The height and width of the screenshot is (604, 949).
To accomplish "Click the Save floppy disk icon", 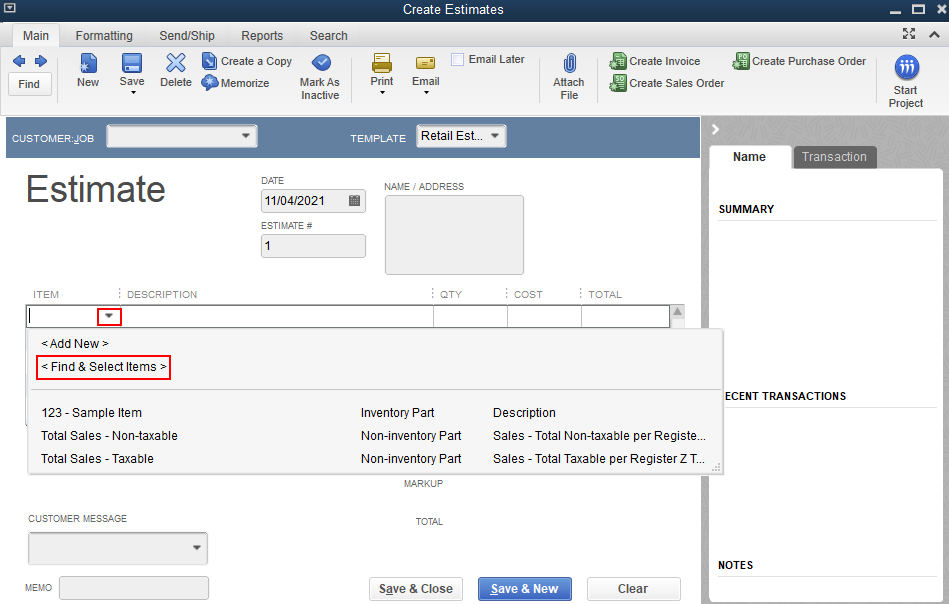I will pyautogui.click(x=131, y=63).
